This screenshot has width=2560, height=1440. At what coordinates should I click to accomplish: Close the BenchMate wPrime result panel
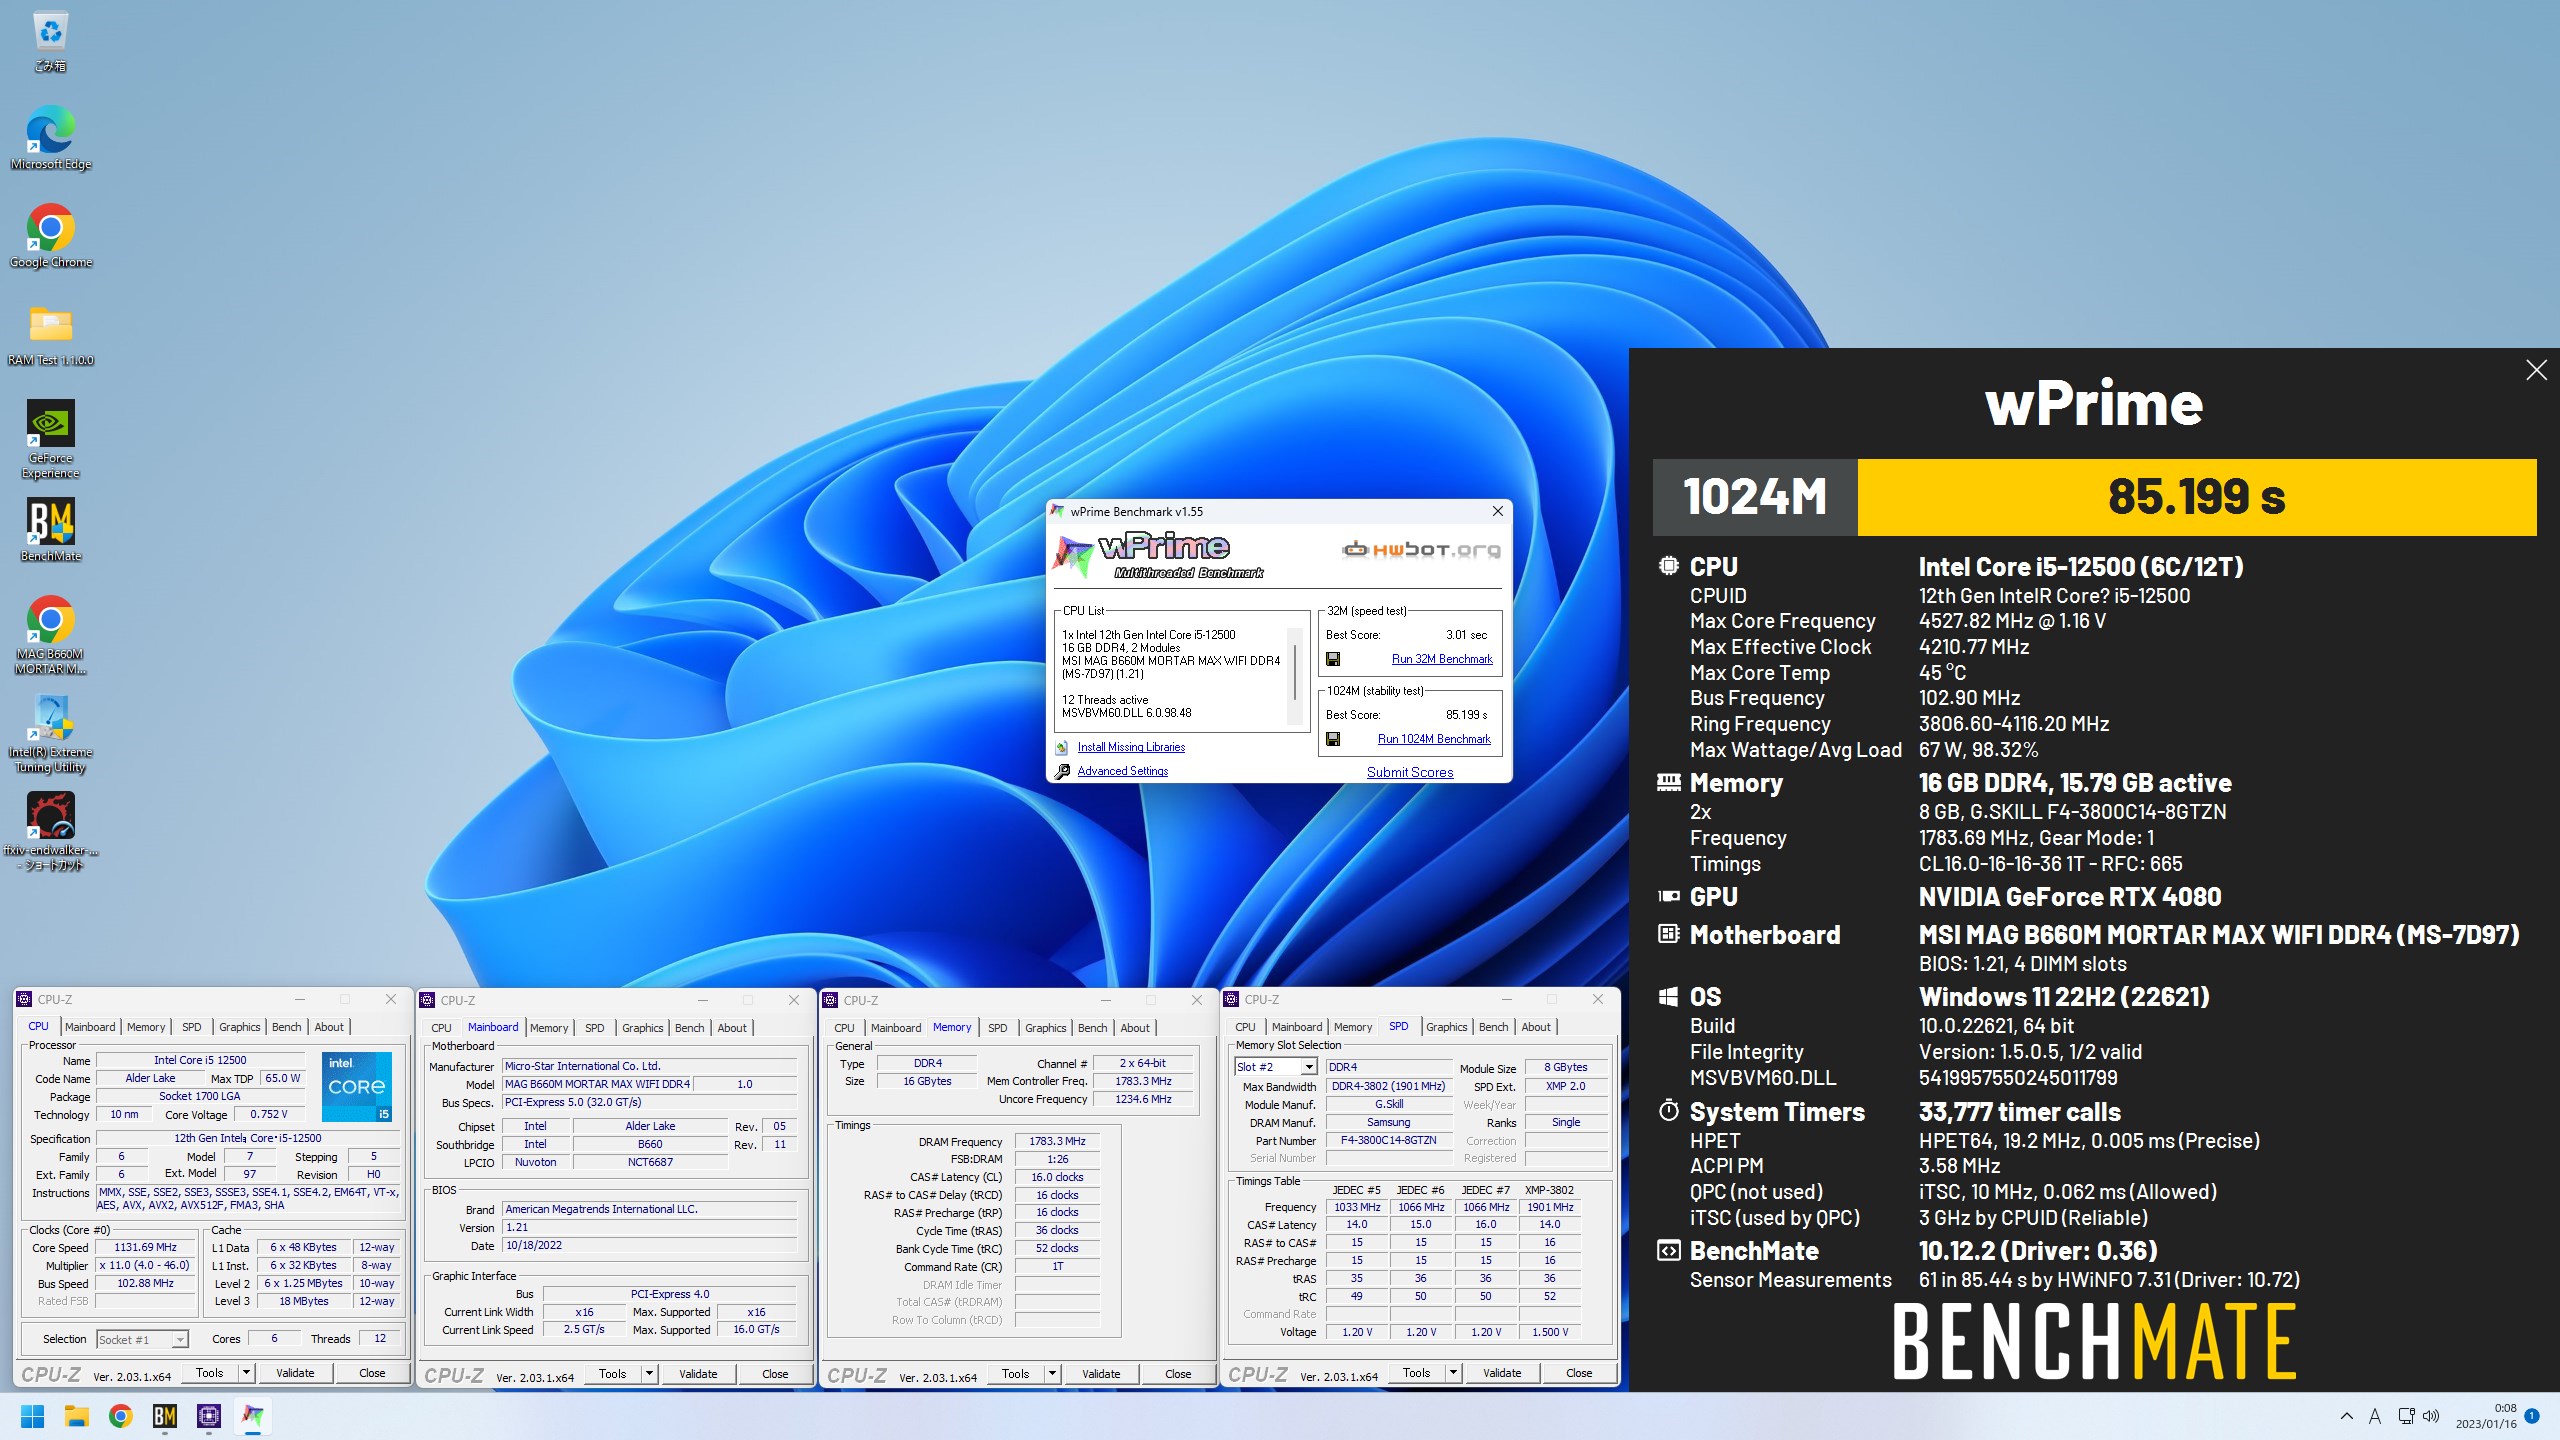[2536, 370]
